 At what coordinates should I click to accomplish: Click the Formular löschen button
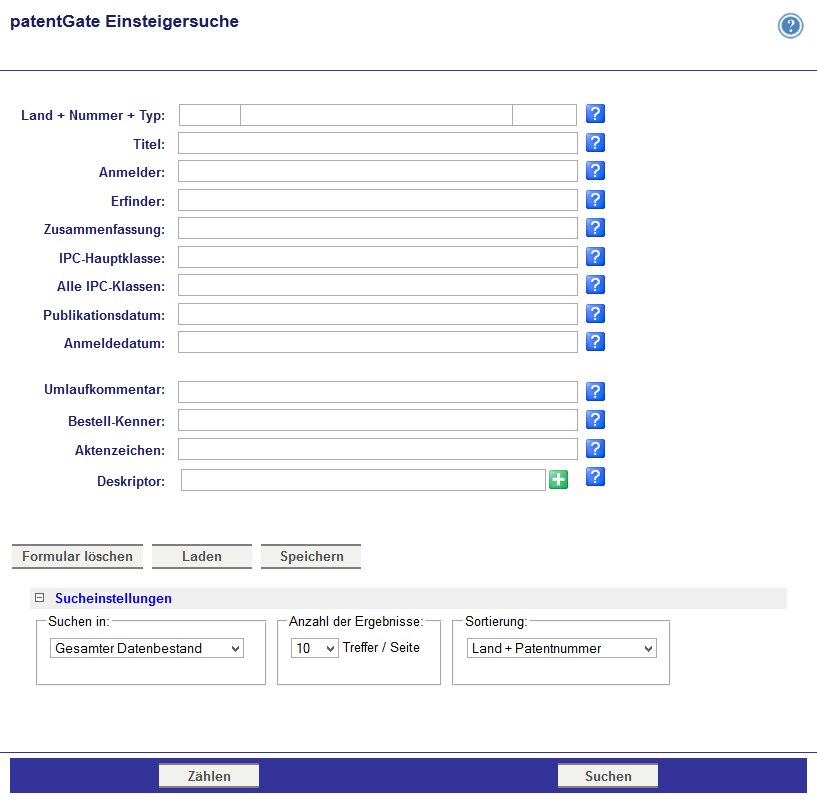(77, 557)
